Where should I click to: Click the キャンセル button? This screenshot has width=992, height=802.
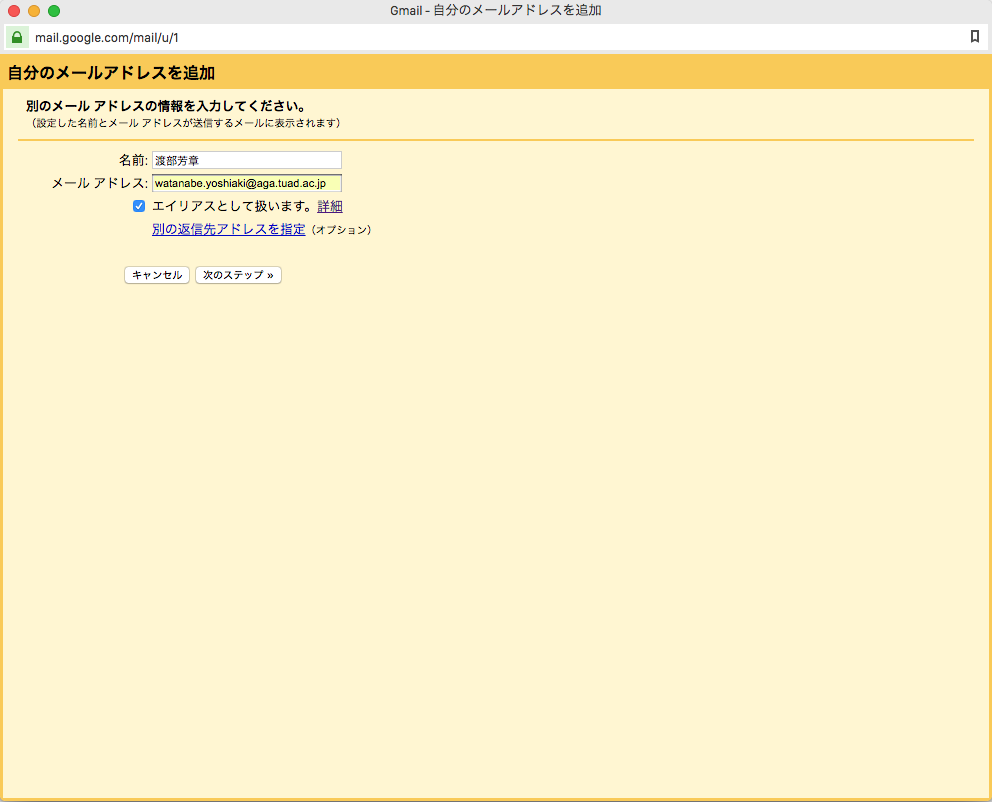(x=157, y=275)
